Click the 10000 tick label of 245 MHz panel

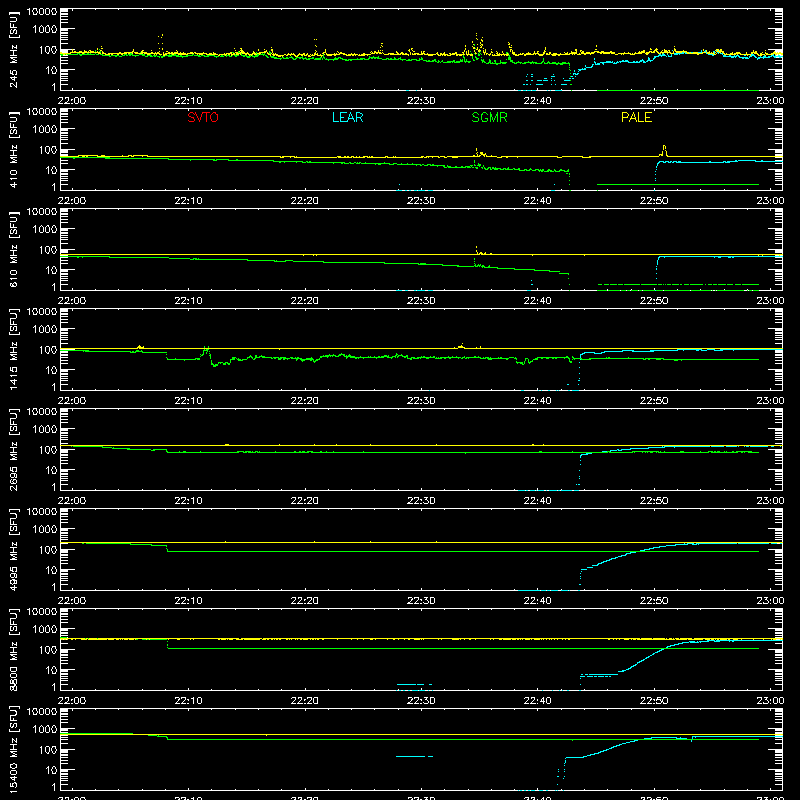(42, 11)
